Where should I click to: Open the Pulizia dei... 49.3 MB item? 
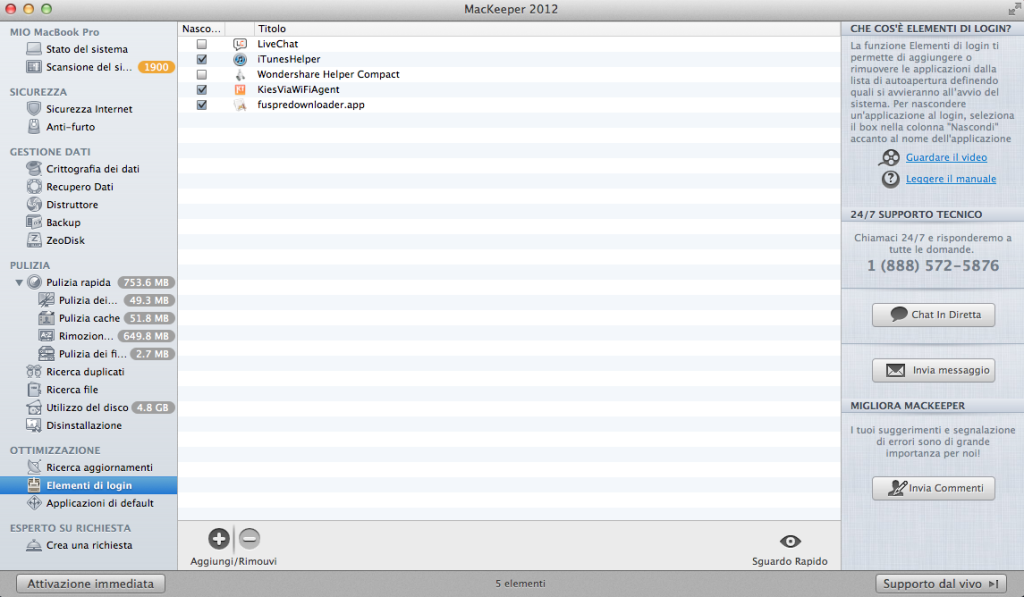(x=89, y=300)
